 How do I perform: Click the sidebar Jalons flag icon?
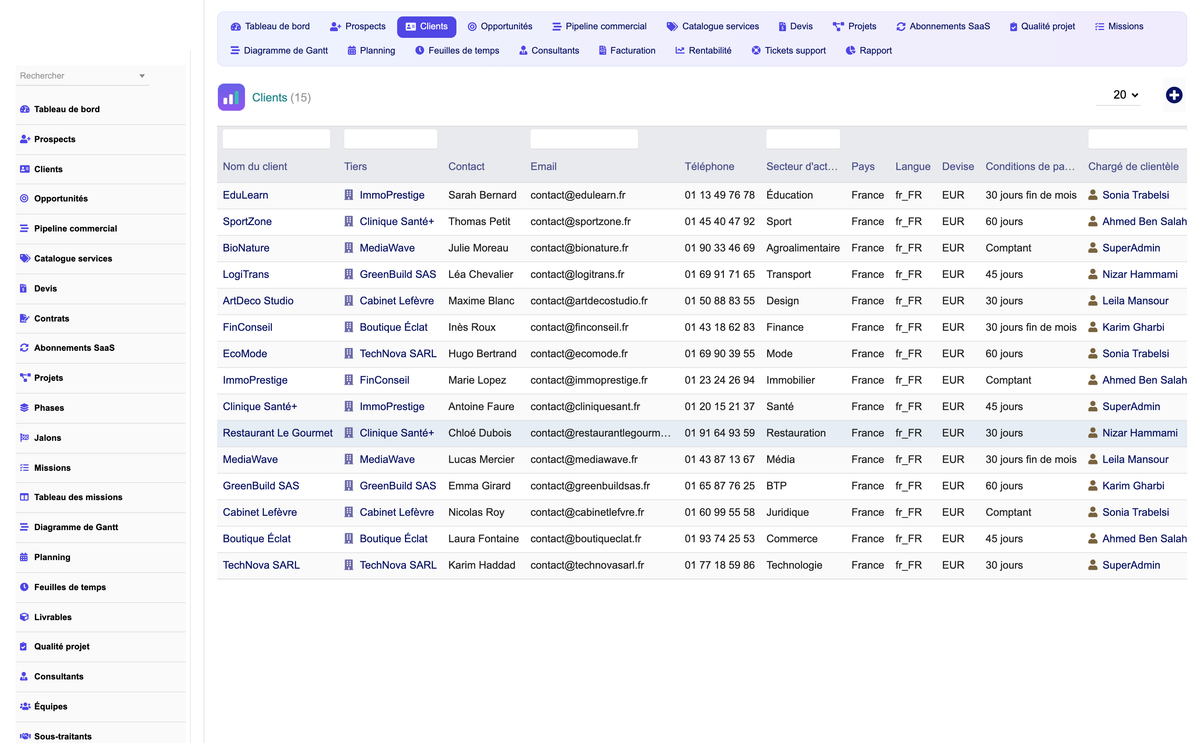[x=25, y=438]
